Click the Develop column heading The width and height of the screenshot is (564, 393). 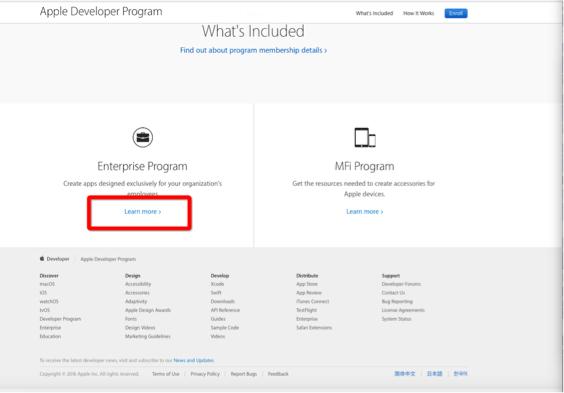coord(220,276)
